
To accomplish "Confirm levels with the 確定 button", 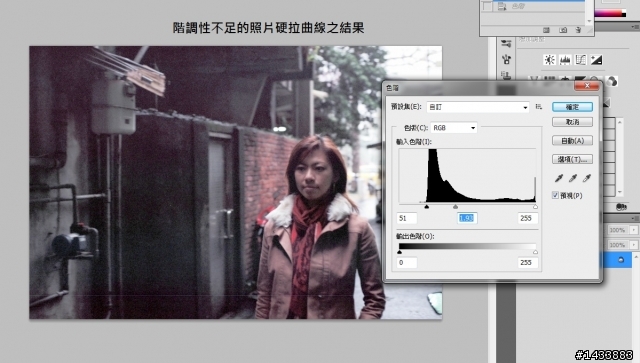I will (572, 107).
